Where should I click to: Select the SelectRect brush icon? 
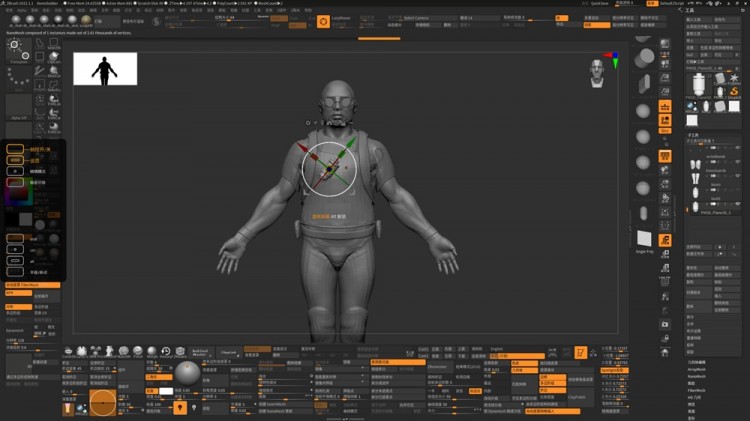(x=54, y=44)
